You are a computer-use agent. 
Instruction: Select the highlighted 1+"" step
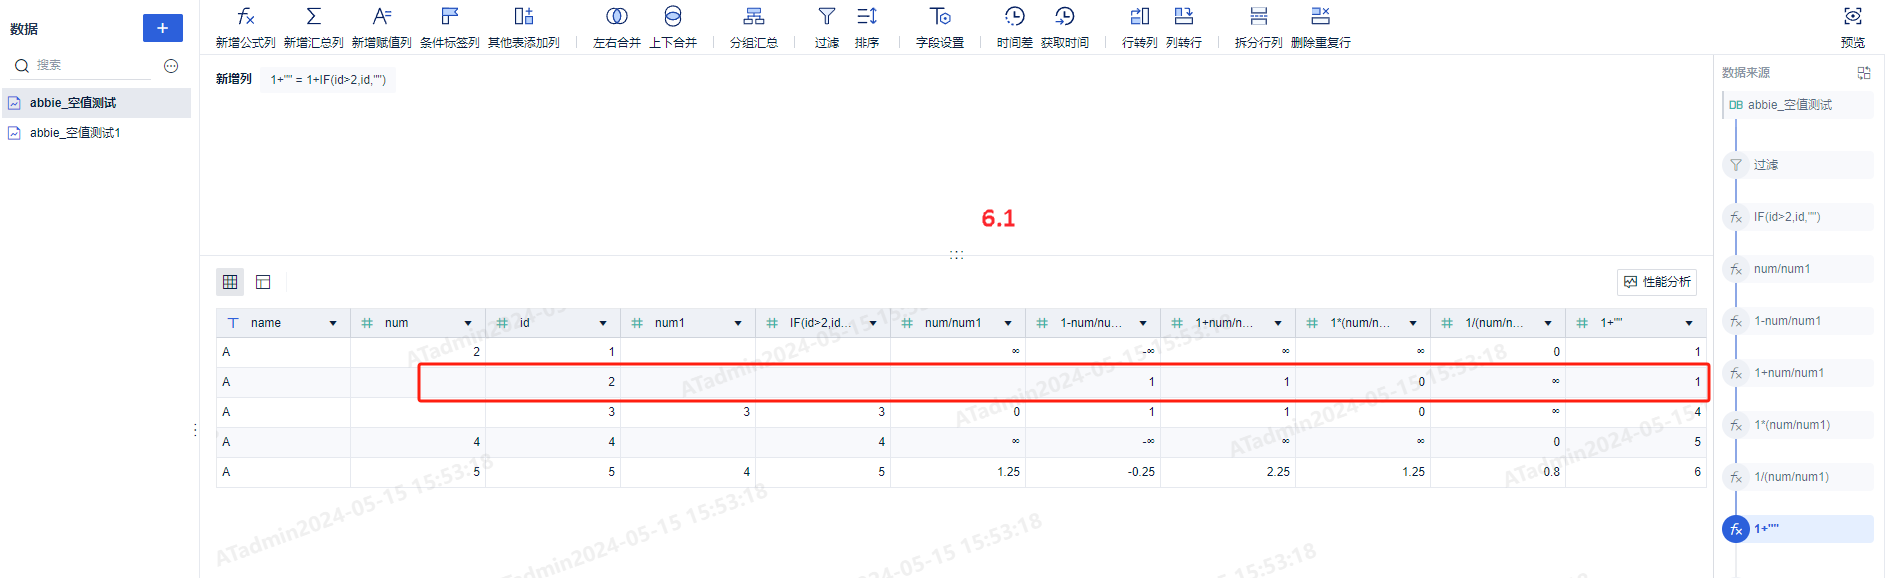pos(1799,529)
